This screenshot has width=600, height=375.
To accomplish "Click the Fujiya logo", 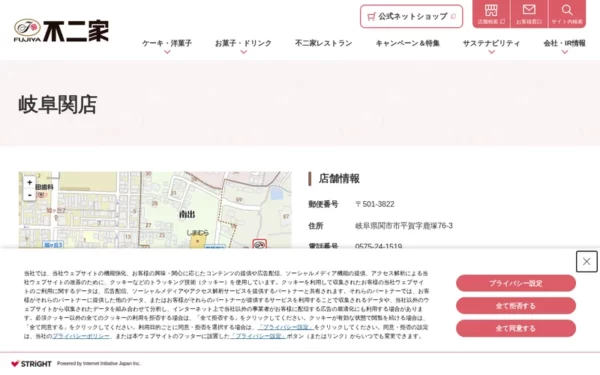I will [x=61, y=30].
